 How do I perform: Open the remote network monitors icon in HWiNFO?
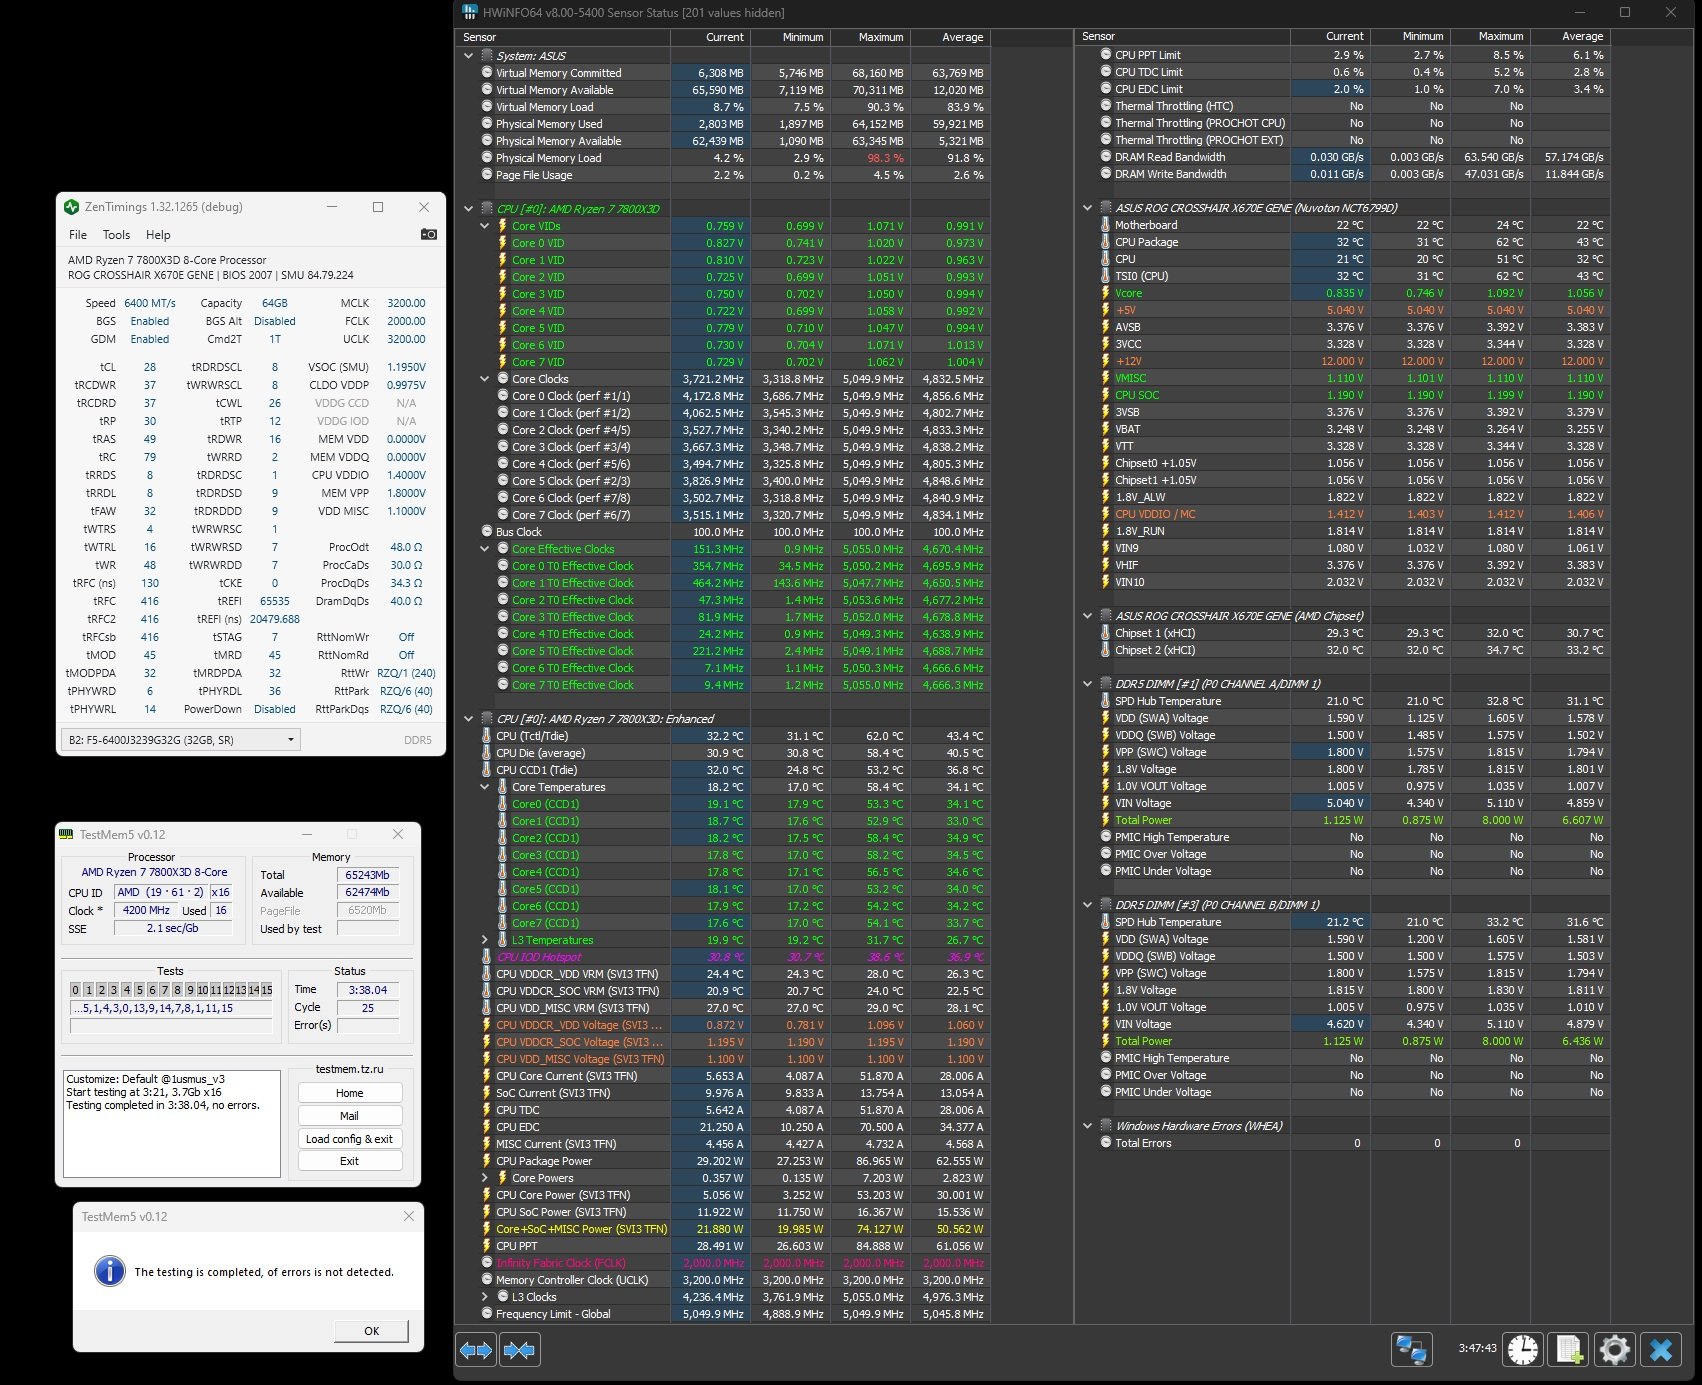pos(1411,1349)
